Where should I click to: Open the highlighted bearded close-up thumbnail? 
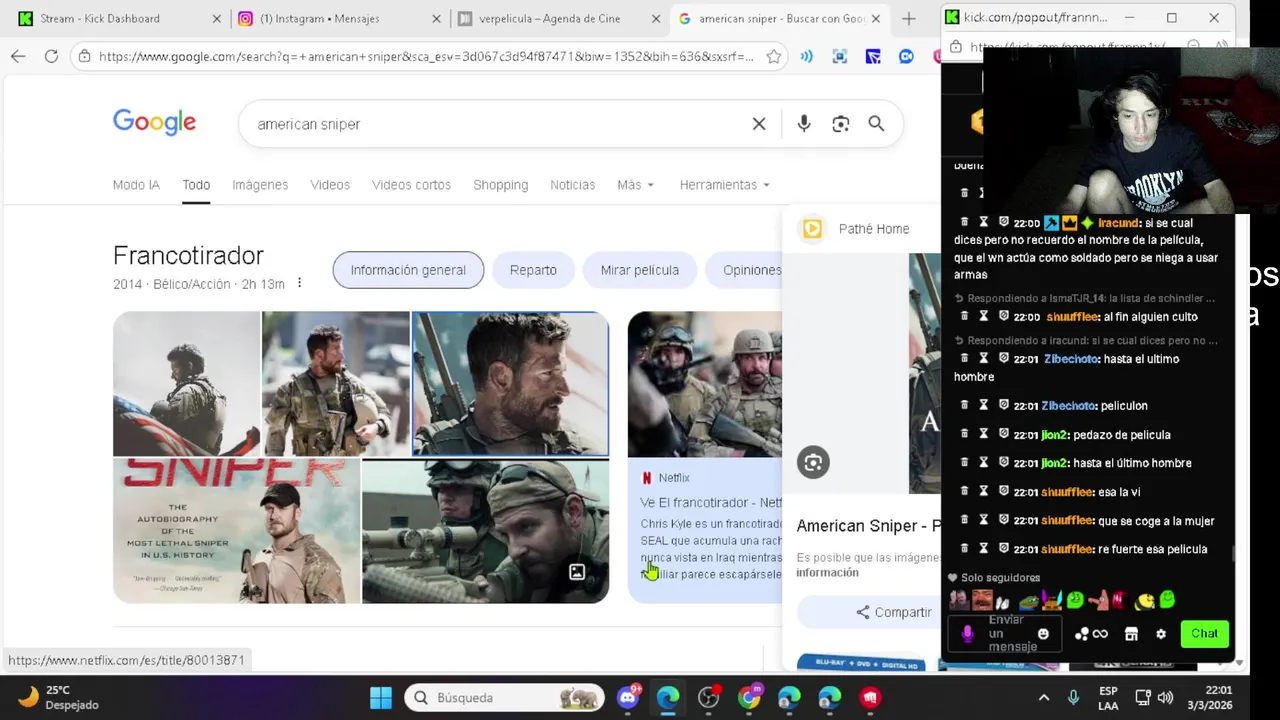510,384
